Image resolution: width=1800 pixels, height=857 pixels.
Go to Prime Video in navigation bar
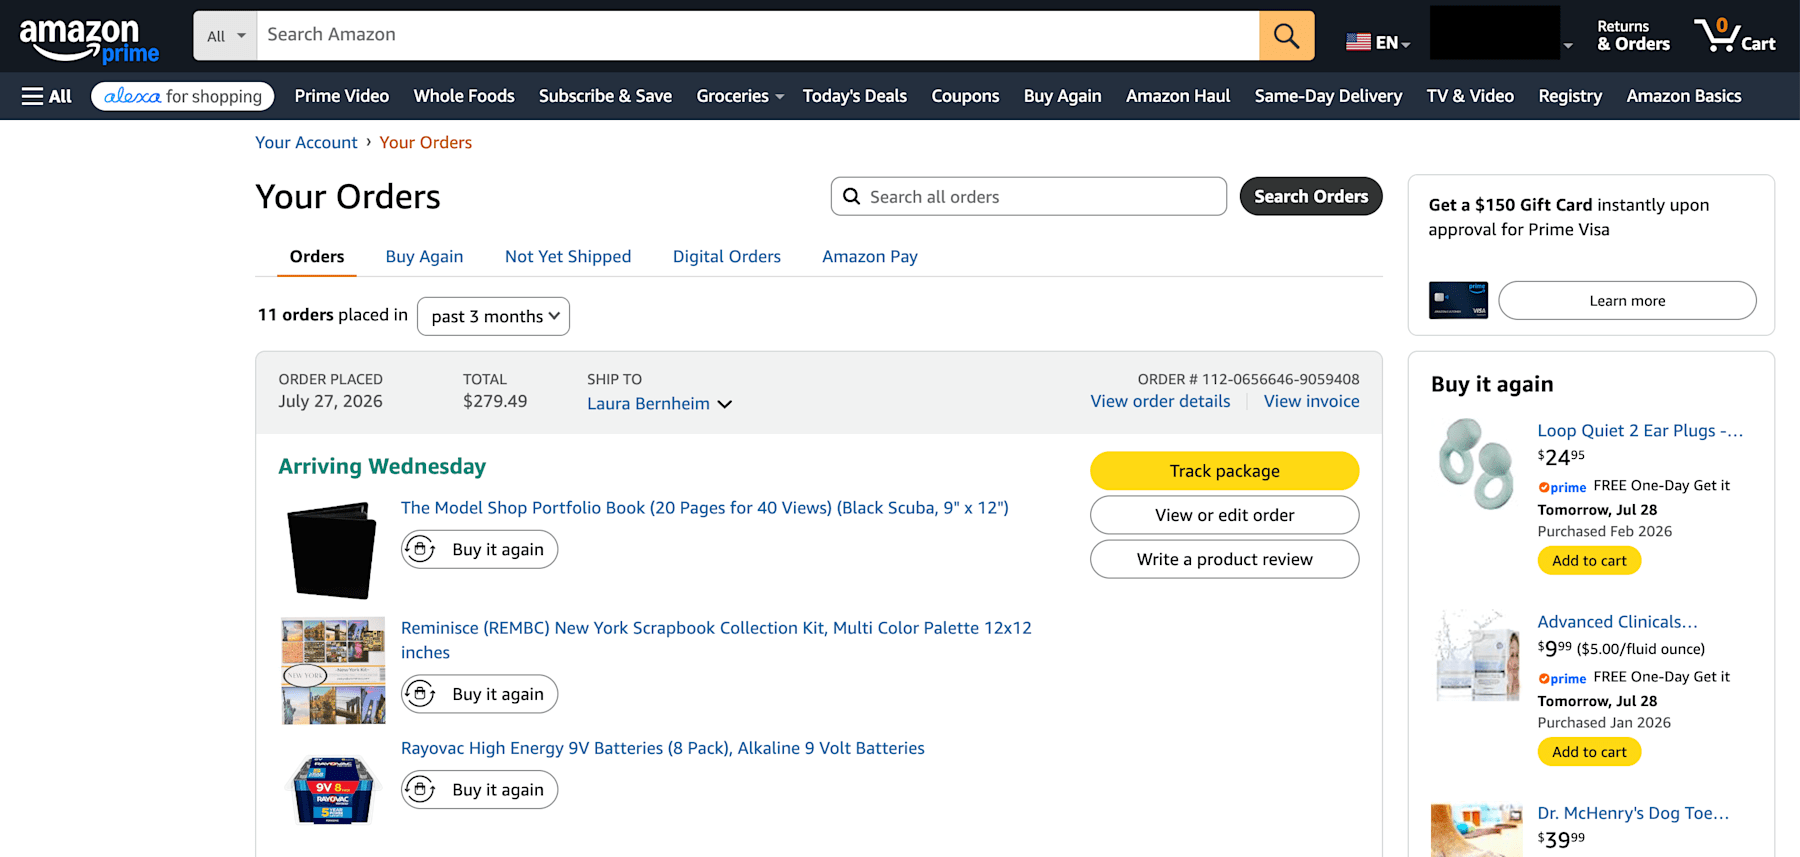click(x=342, y=96)
